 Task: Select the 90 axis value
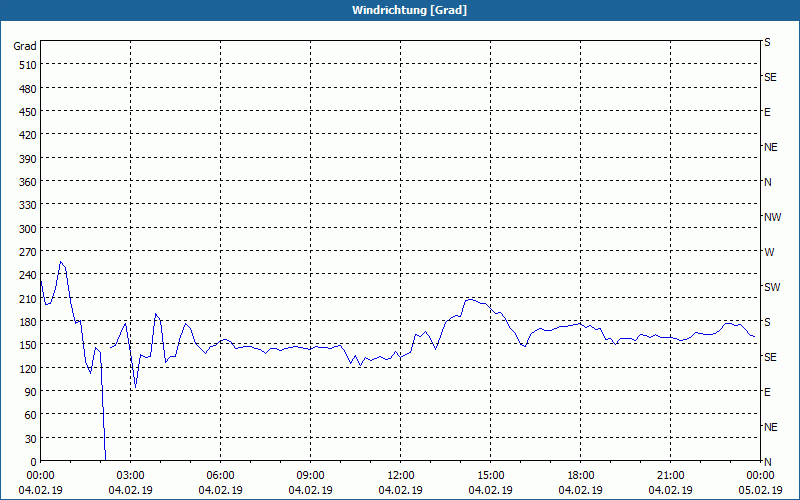(x=31, y=392)
